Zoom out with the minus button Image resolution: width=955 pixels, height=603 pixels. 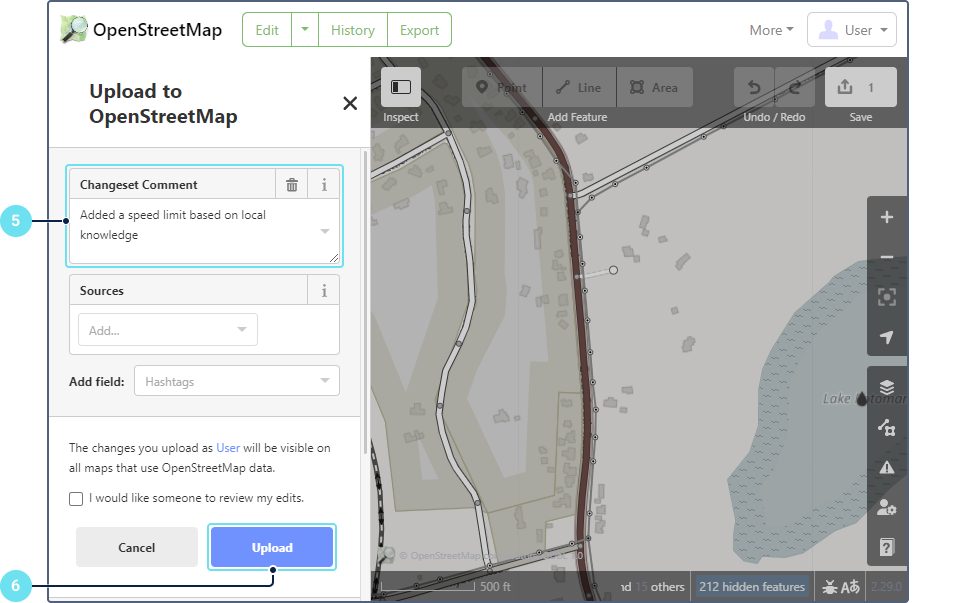(x=886, y=257)
